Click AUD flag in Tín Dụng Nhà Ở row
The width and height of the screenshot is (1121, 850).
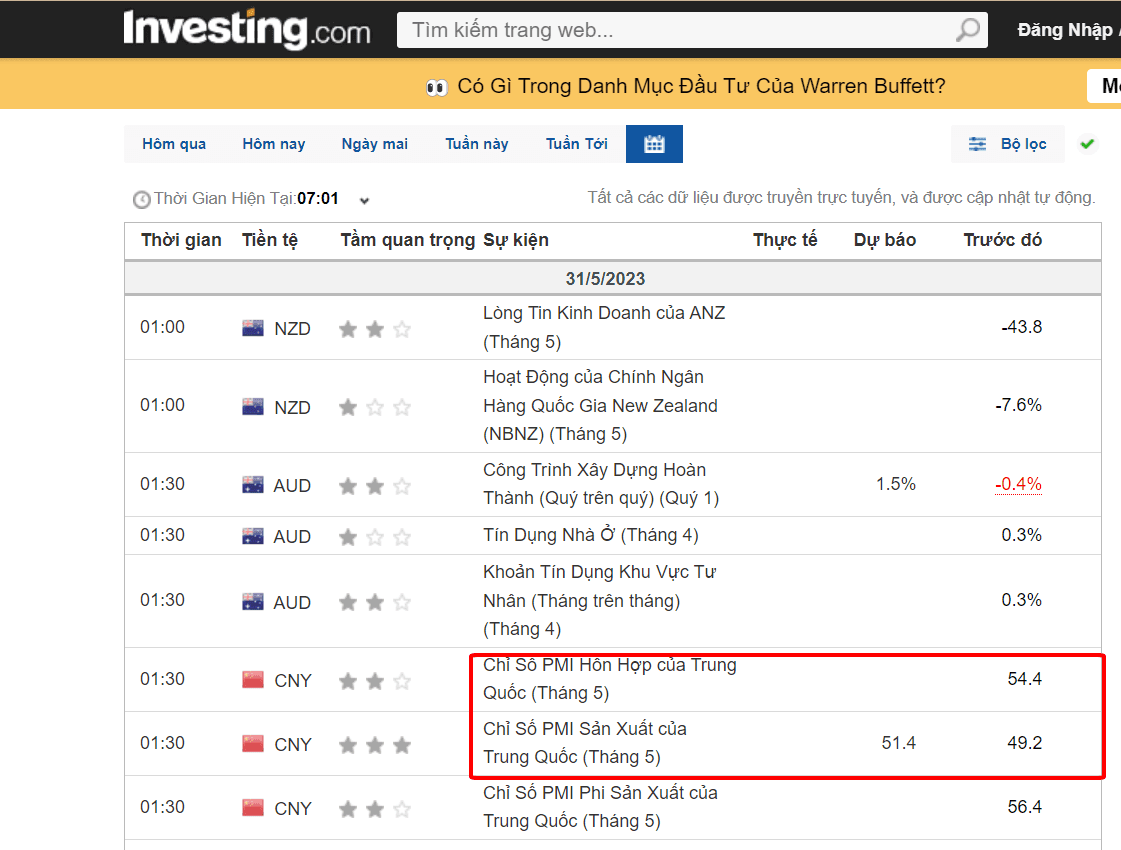point(252,536)
